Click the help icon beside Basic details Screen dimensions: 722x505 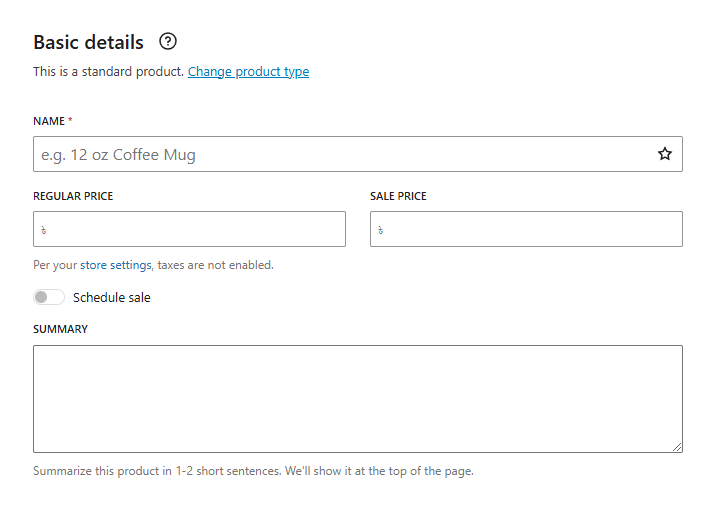(168, 42)
